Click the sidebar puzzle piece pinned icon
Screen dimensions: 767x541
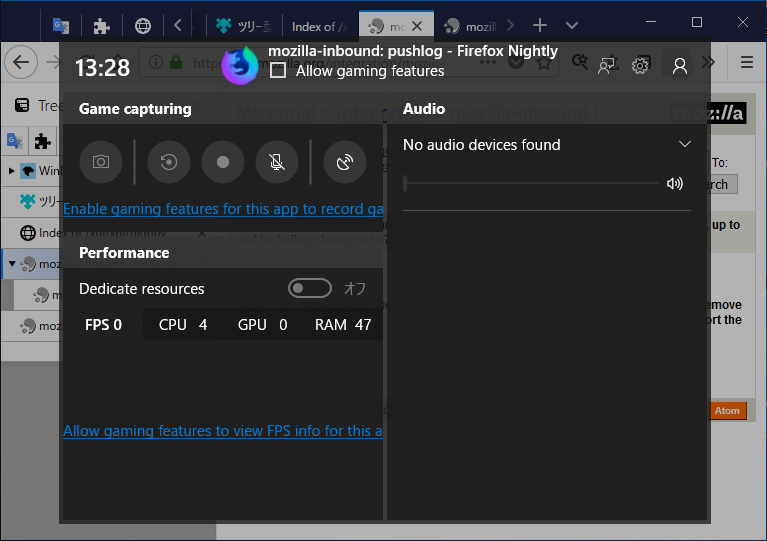pos(43,141)
